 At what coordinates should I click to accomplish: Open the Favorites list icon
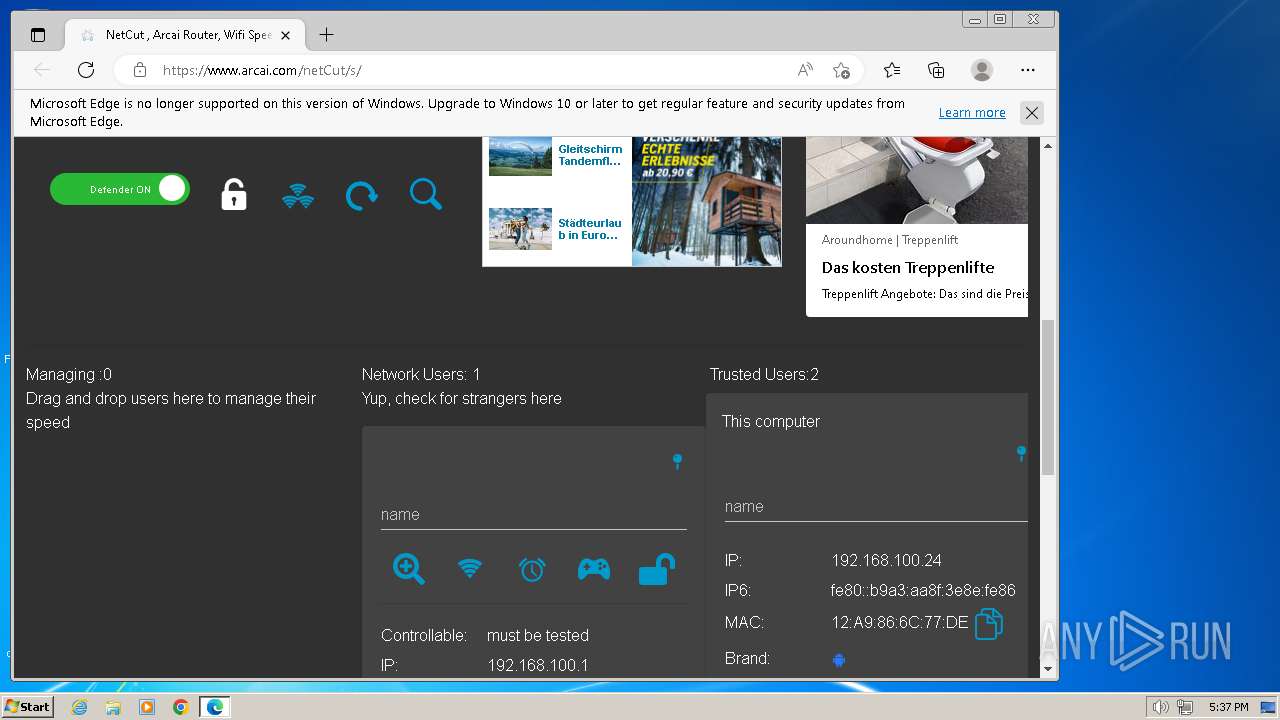tap(892, 70)
